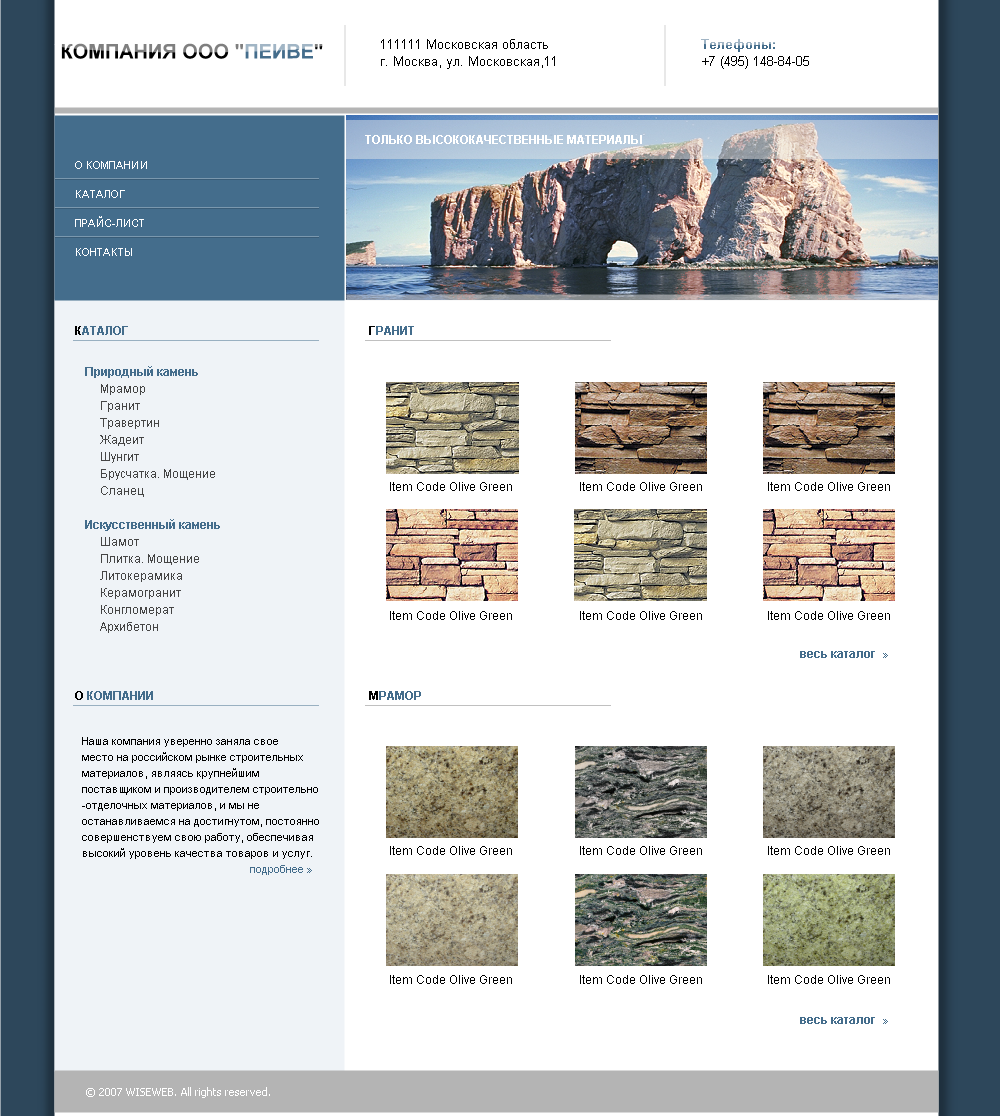Open the КАТАЛОГ navigation menu item

100,194
